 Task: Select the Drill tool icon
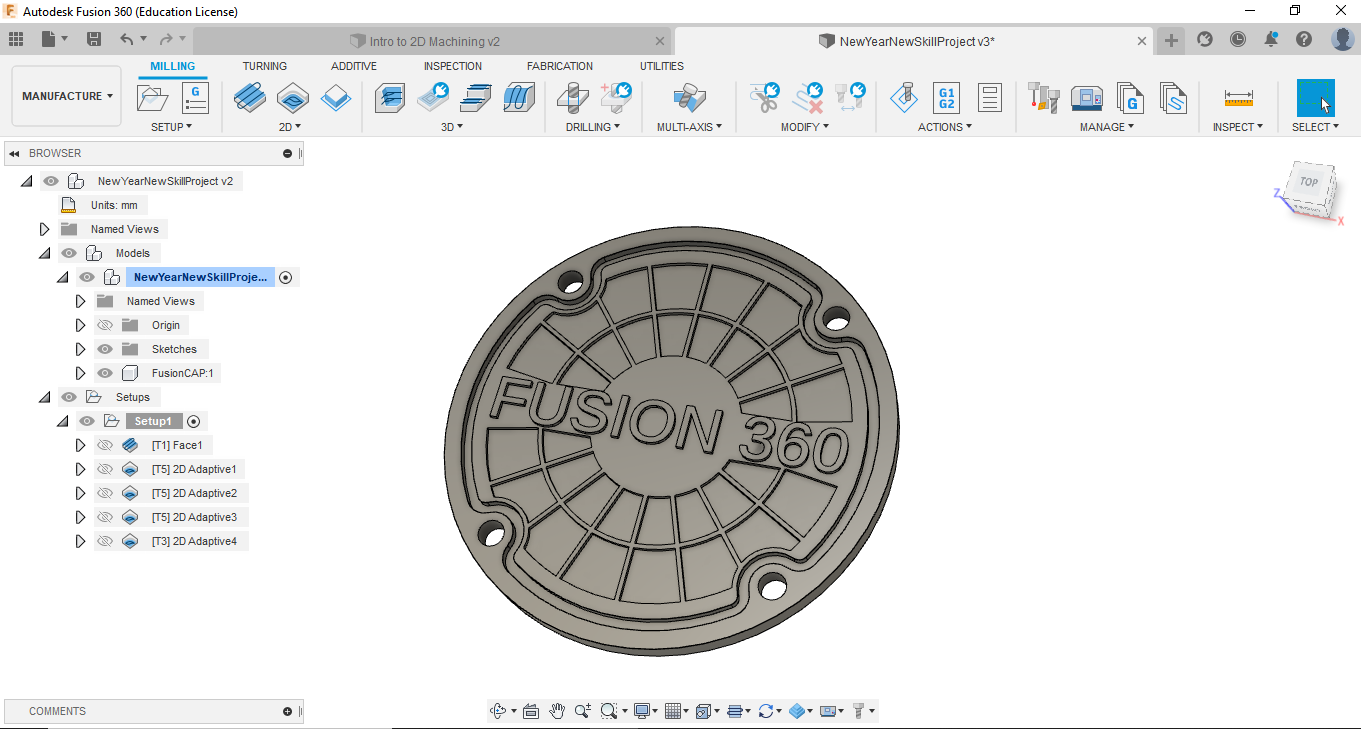(573, 98)
